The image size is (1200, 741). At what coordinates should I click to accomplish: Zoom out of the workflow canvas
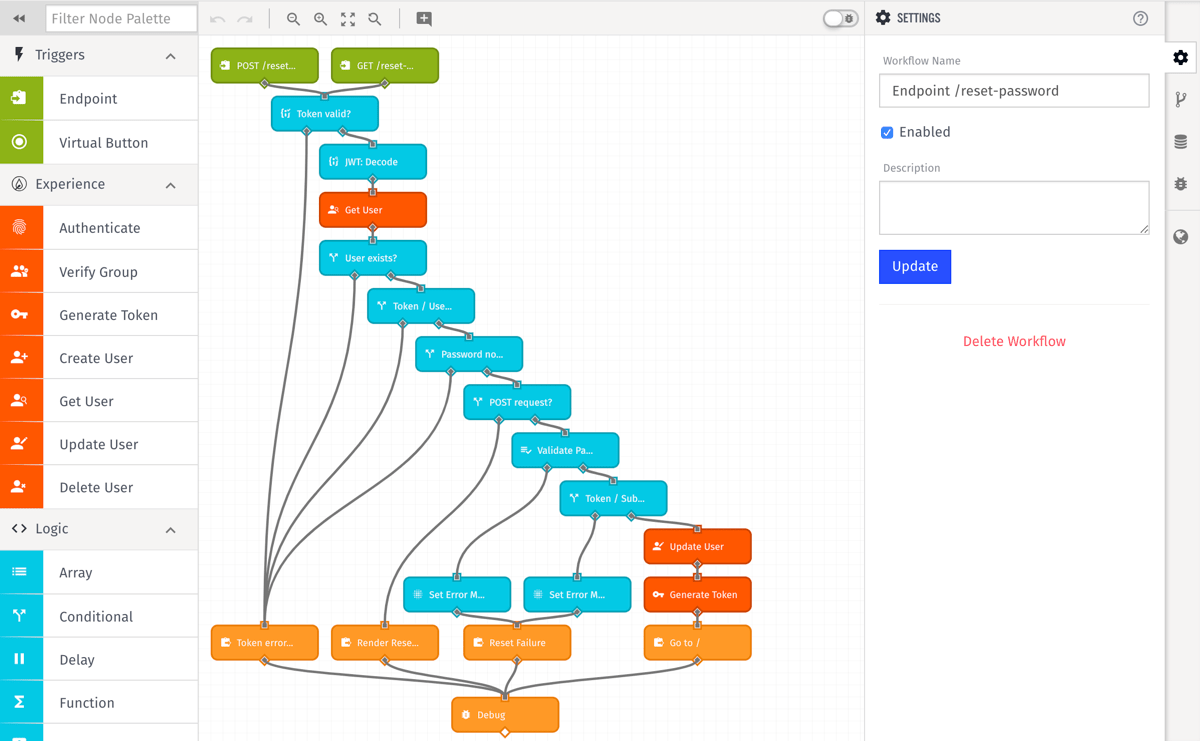click(x=293, y=19)
